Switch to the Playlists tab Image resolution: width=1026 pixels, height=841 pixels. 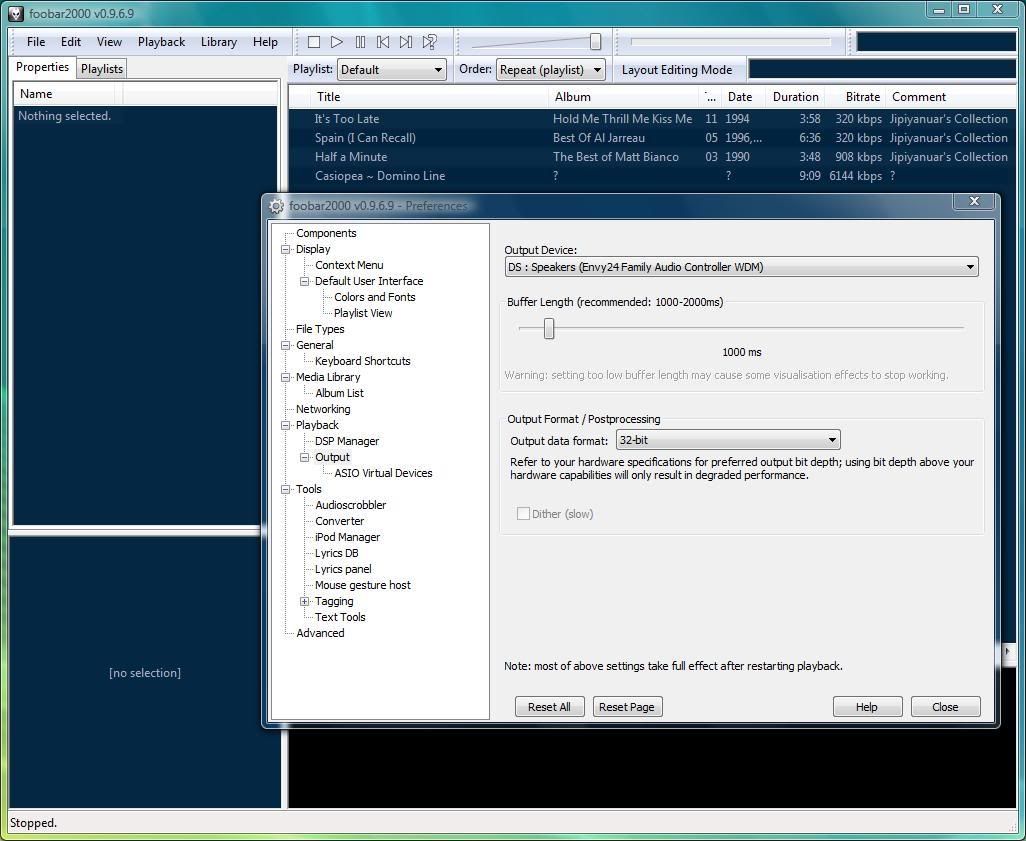point(102,69)
